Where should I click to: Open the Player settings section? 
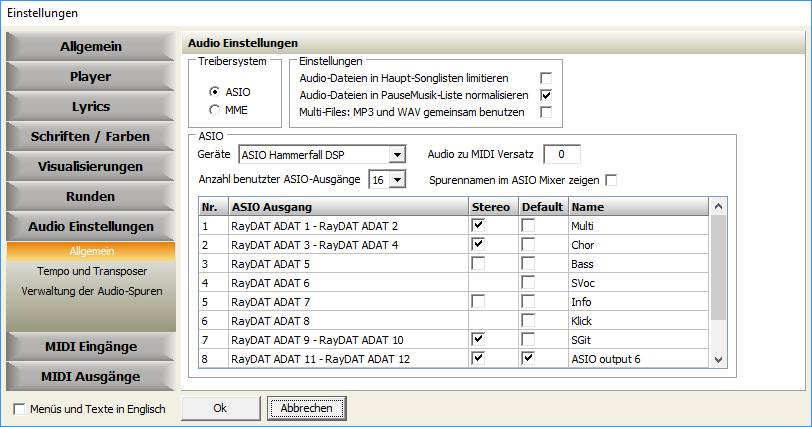pos(91,76)
